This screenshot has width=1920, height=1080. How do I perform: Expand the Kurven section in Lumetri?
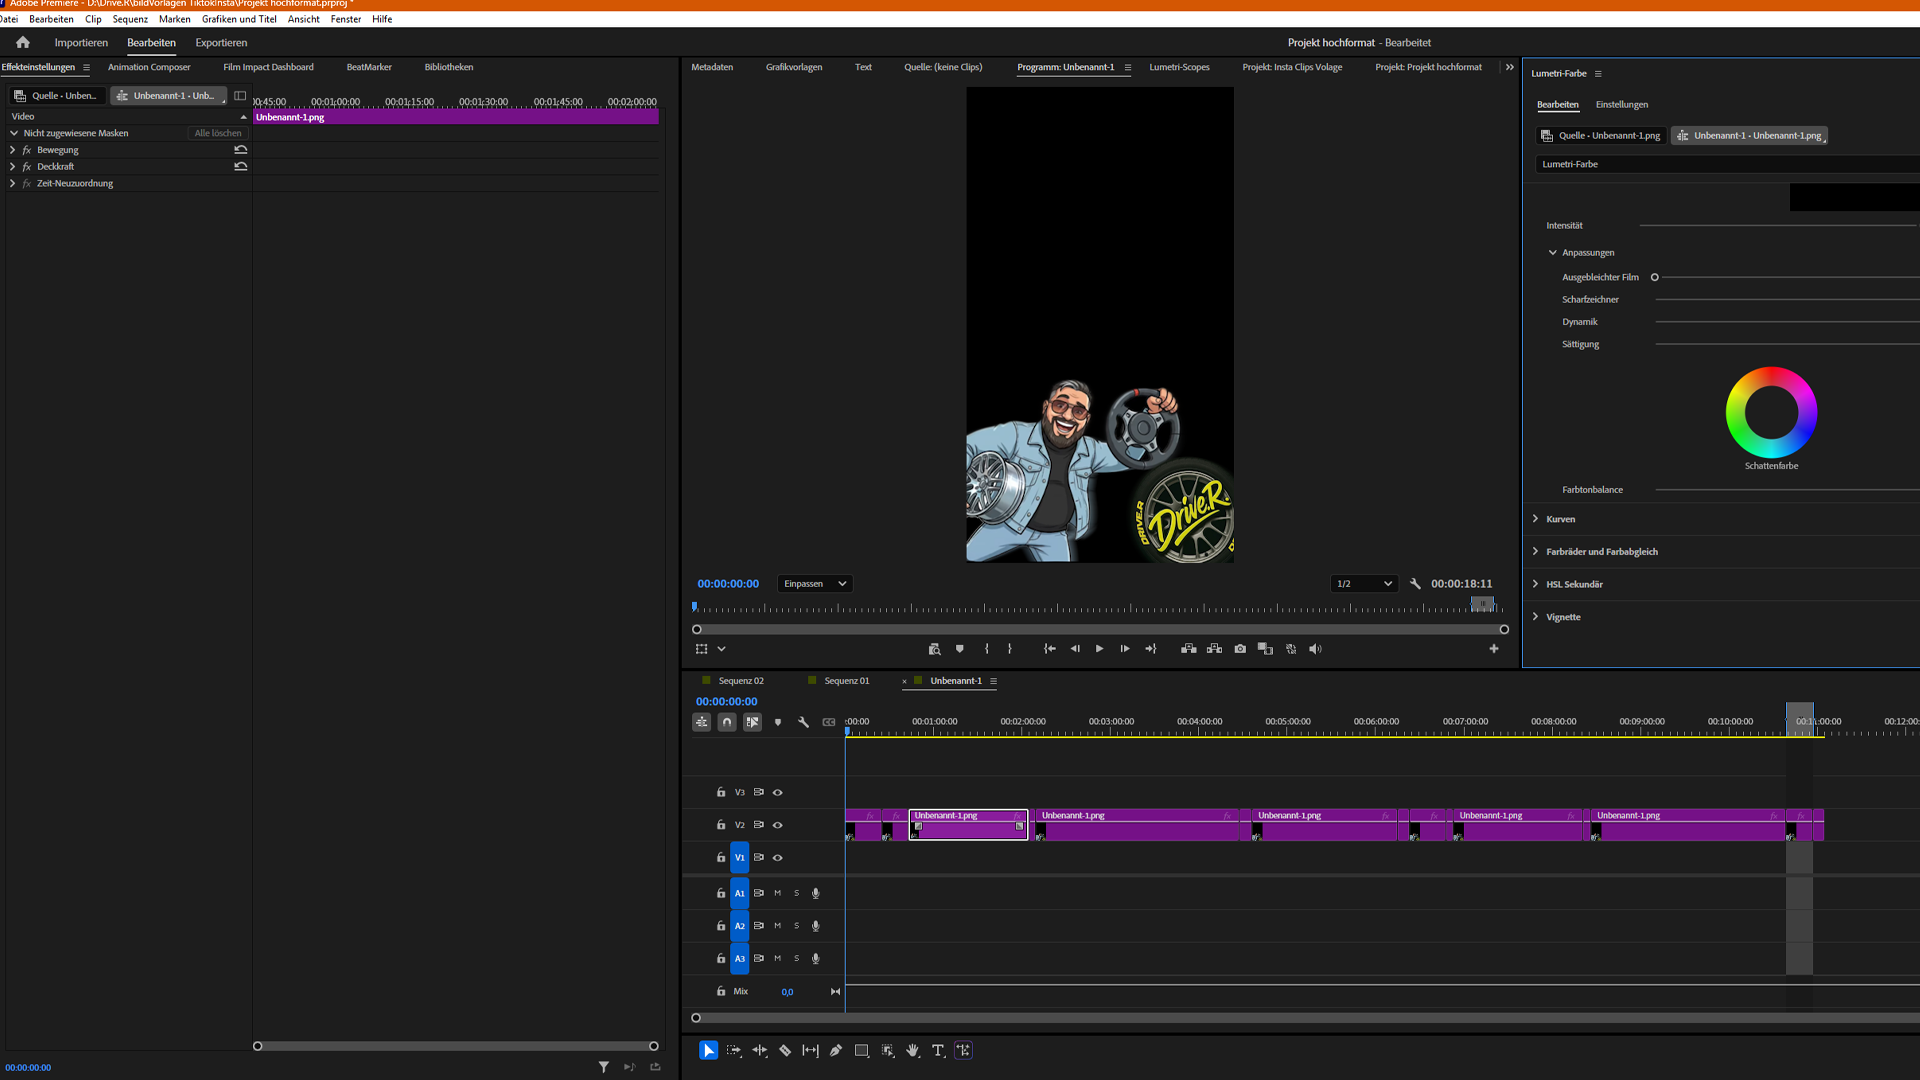click(1535, 519)
